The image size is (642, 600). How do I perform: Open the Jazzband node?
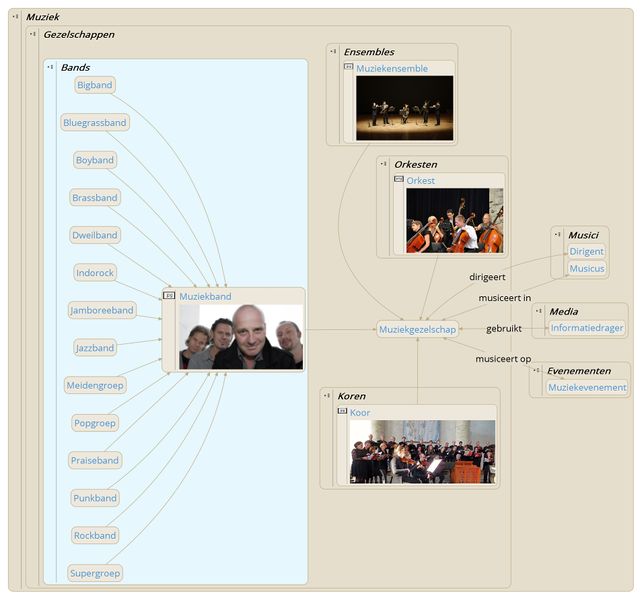tap(95, 348)
